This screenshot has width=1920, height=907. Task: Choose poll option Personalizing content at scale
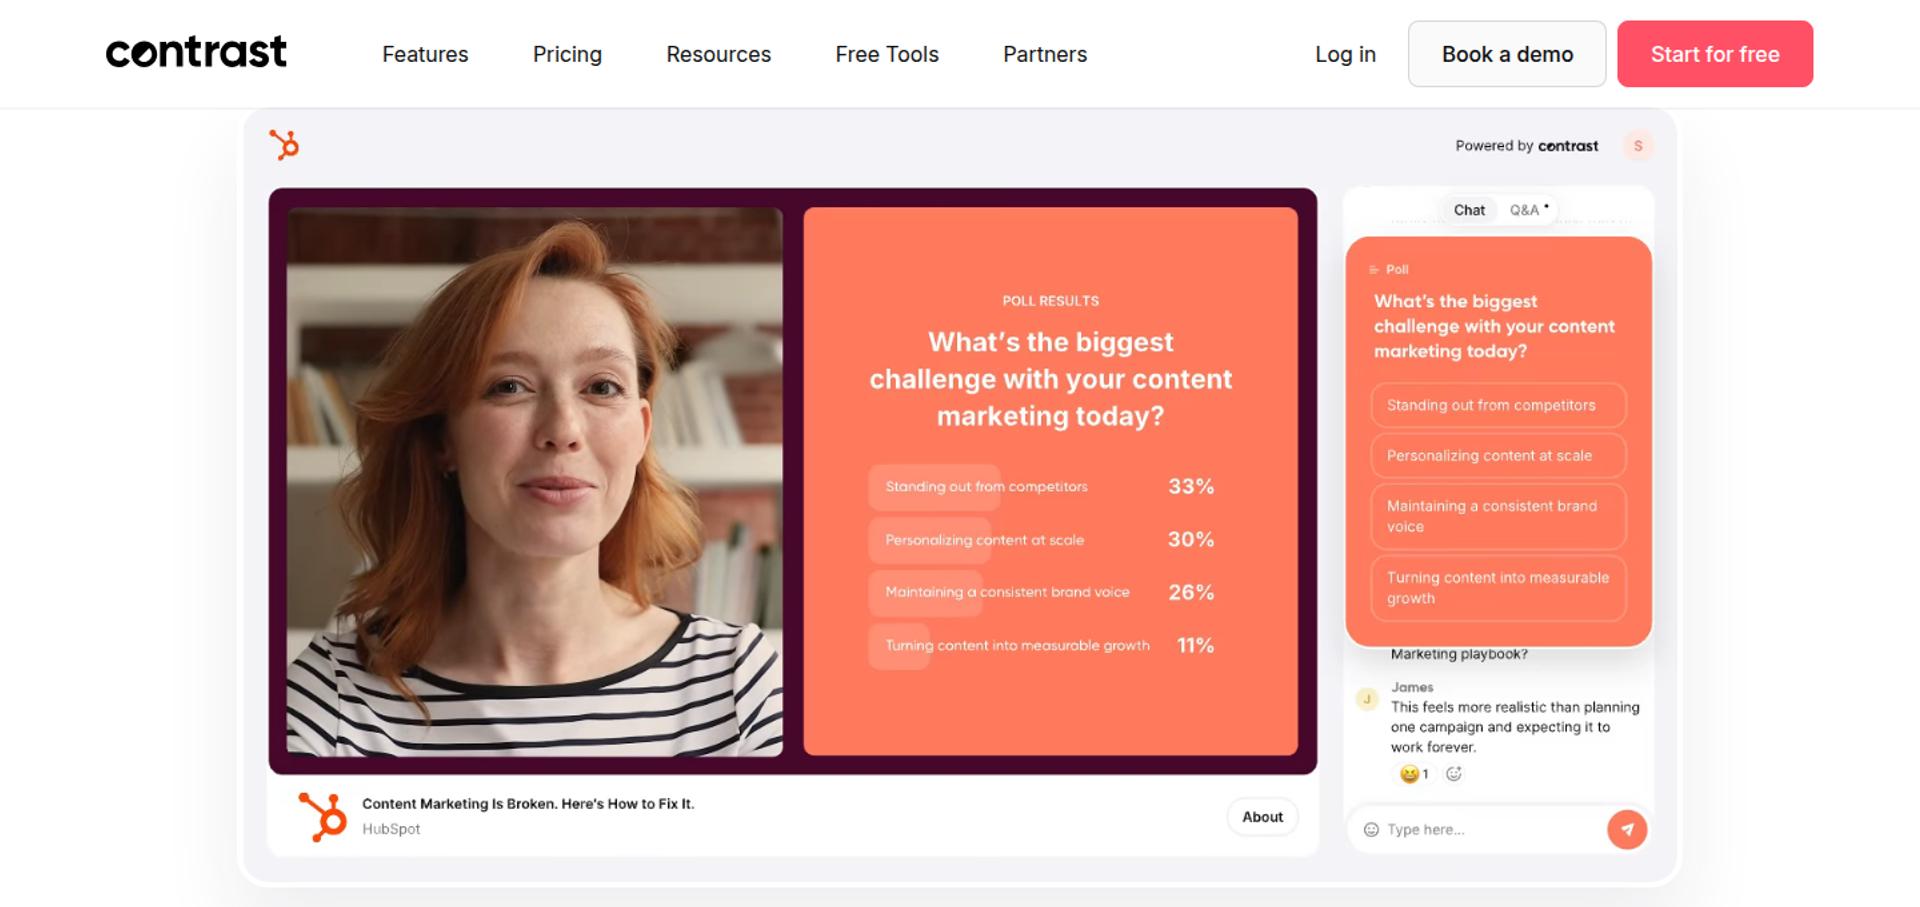(1498, 455)
